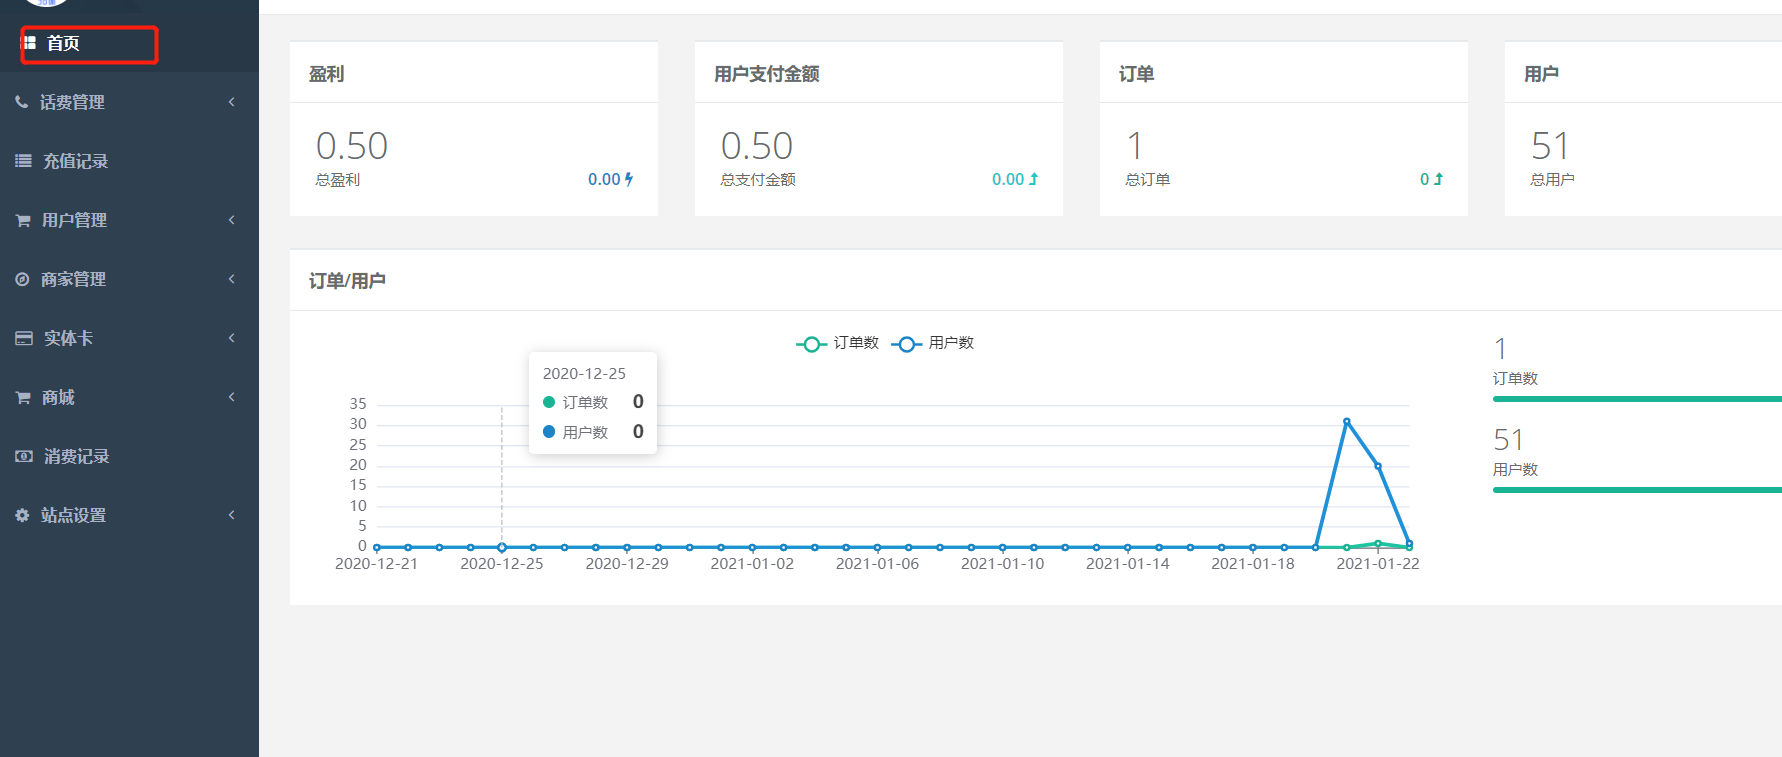Expand the 用户管理 chevron arrow

click(232, 220)
